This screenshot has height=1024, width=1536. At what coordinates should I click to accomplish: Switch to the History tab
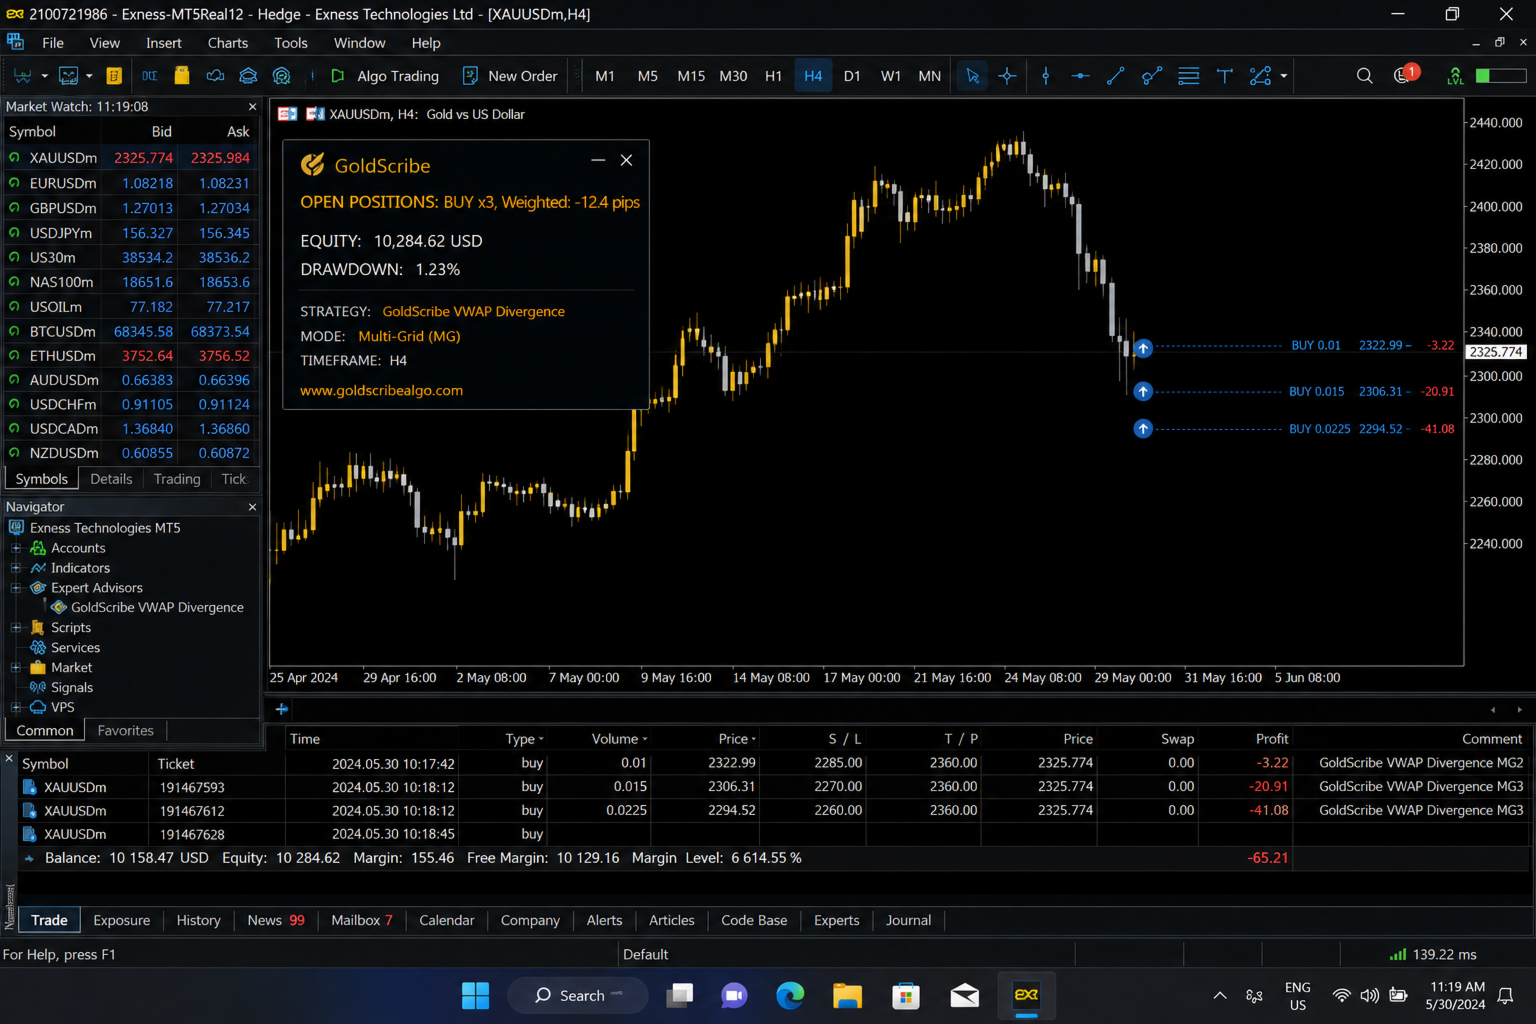click(x=198, y=920)
